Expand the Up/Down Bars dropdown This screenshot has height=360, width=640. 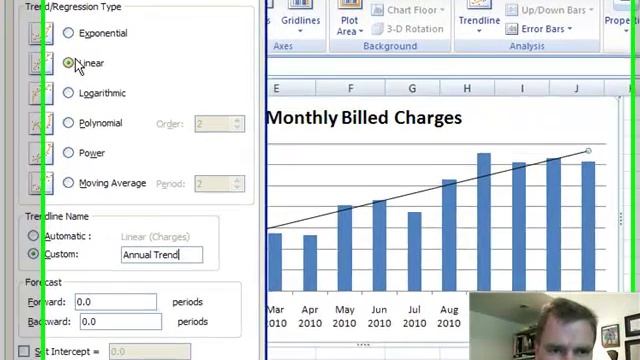coord(591,10)
